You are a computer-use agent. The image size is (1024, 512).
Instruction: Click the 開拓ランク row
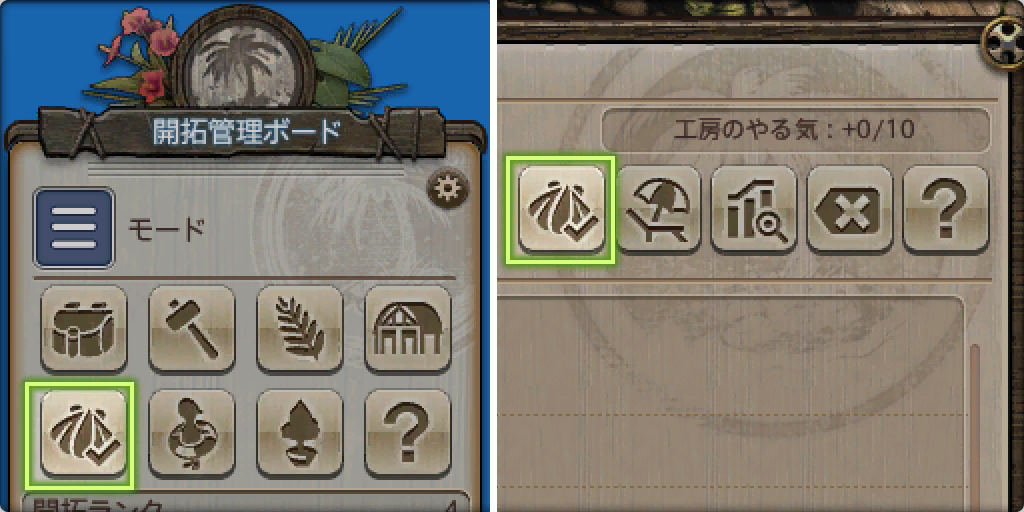coord(246,502)
